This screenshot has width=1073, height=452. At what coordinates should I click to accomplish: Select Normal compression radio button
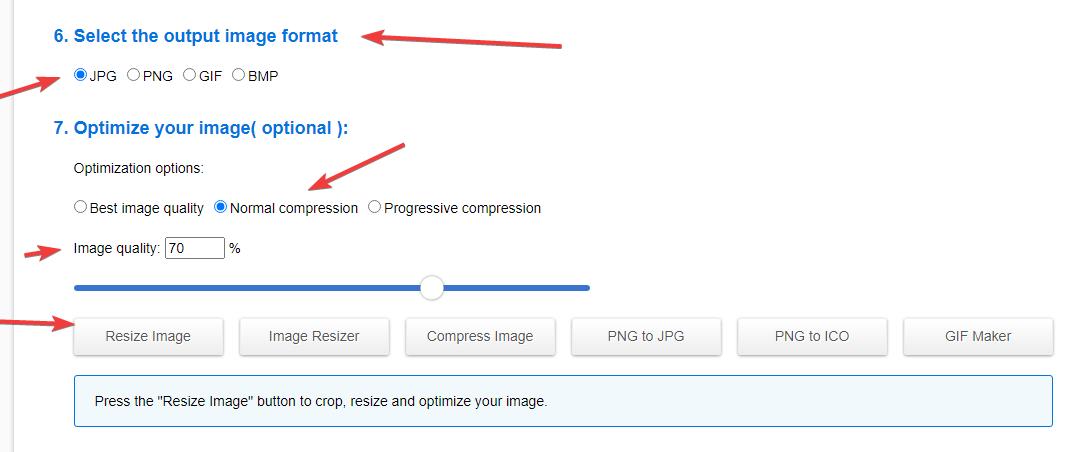(x=221, y=208)
